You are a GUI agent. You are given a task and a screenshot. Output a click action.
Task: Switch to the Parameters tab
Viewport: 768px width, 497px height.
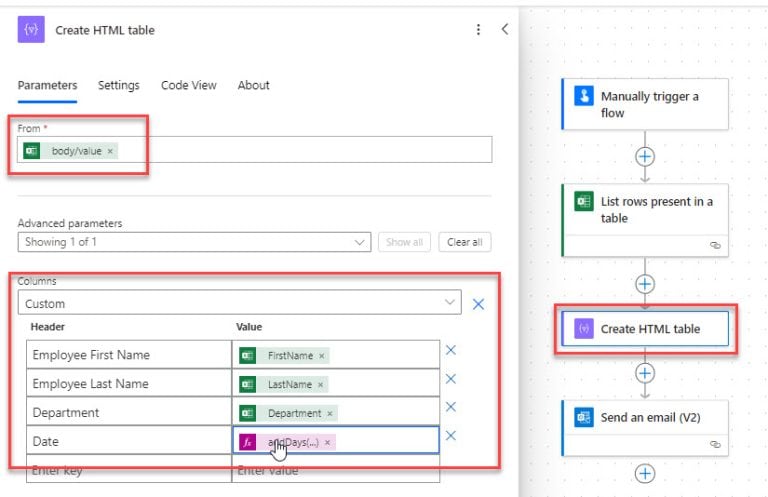coord(48,85)
